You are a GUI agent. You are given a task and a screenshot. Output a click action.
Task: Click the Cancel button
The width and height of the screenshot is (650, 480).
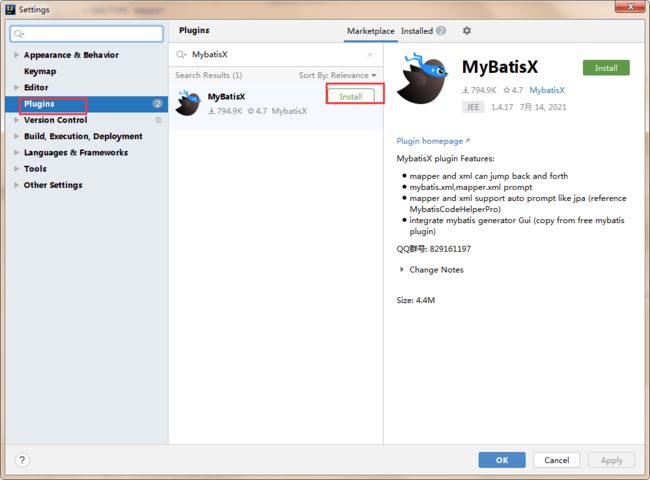556,460
